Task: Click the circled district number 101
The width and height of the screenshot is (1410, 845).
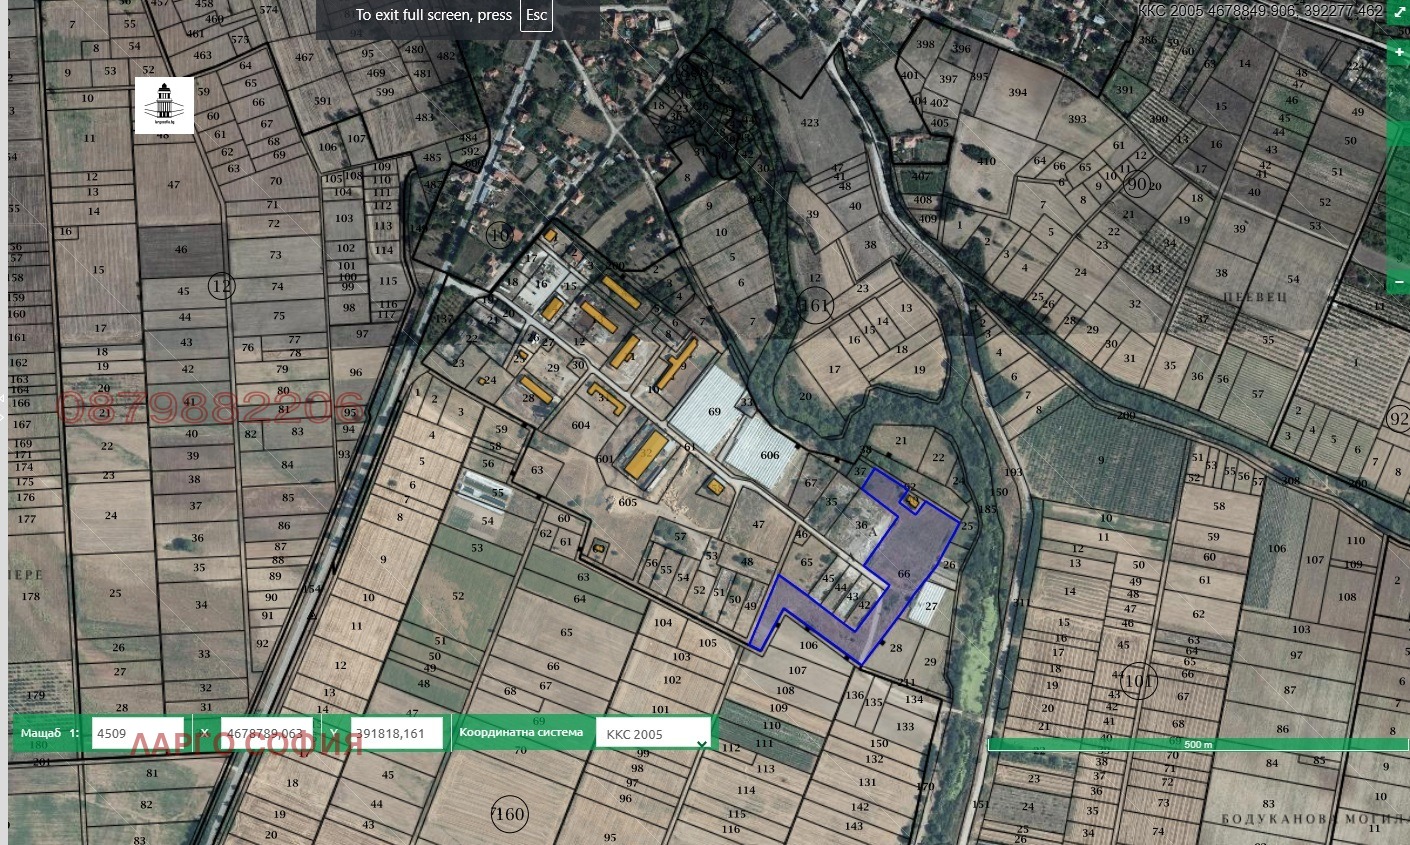Action: [1138, 682]
